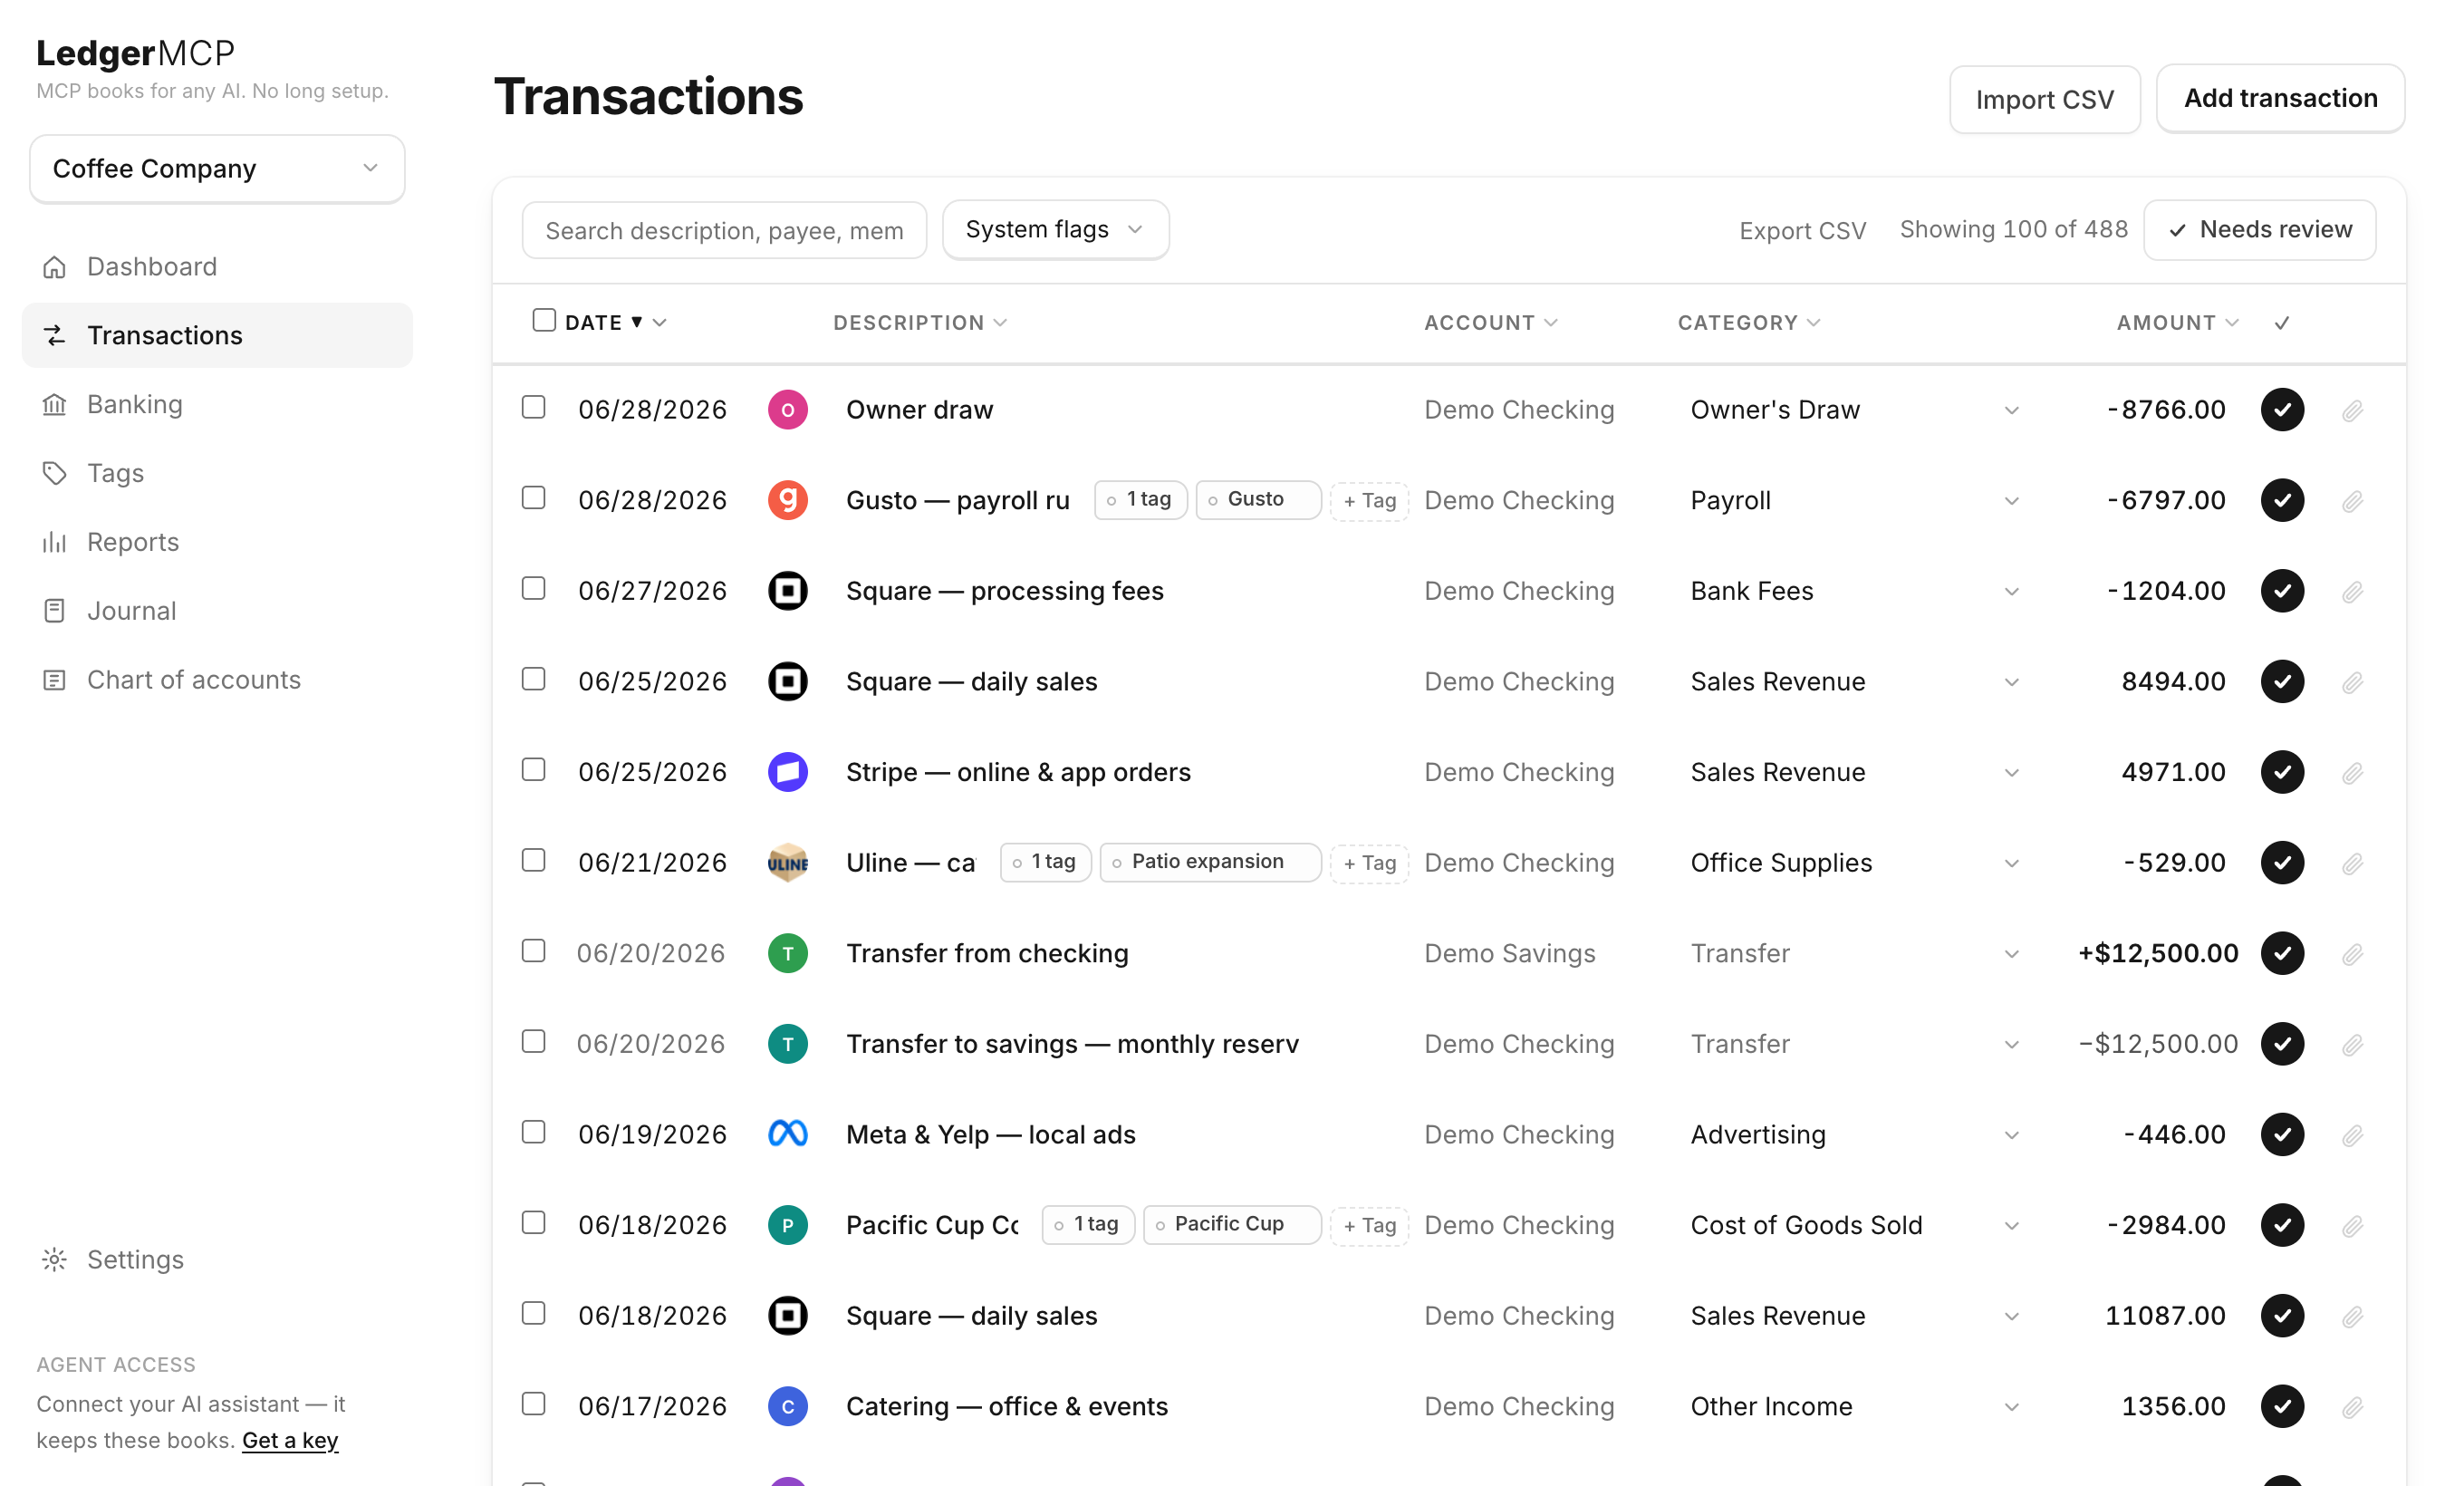Attach file to Stripe online orders row
This screenshot has width=2464, height=1486.
click(x=2352, y=772)
